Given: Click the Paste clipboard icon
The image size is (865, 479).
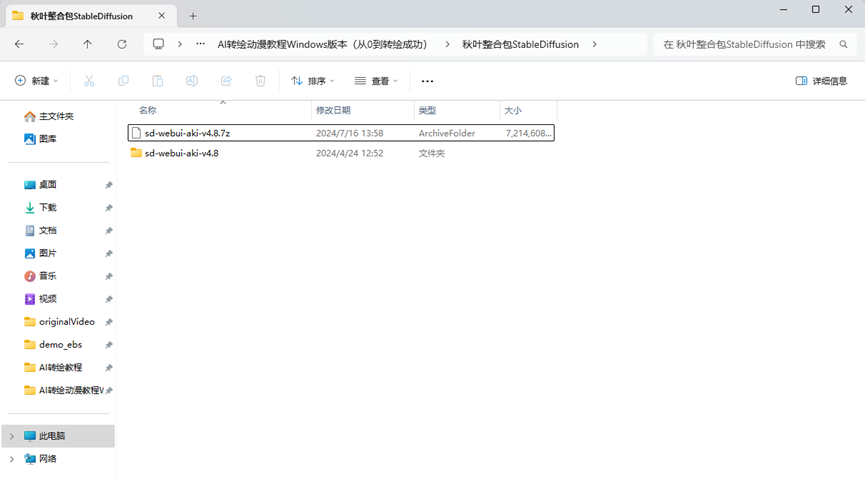Looking at the screenshot, I should coord(157,81).
